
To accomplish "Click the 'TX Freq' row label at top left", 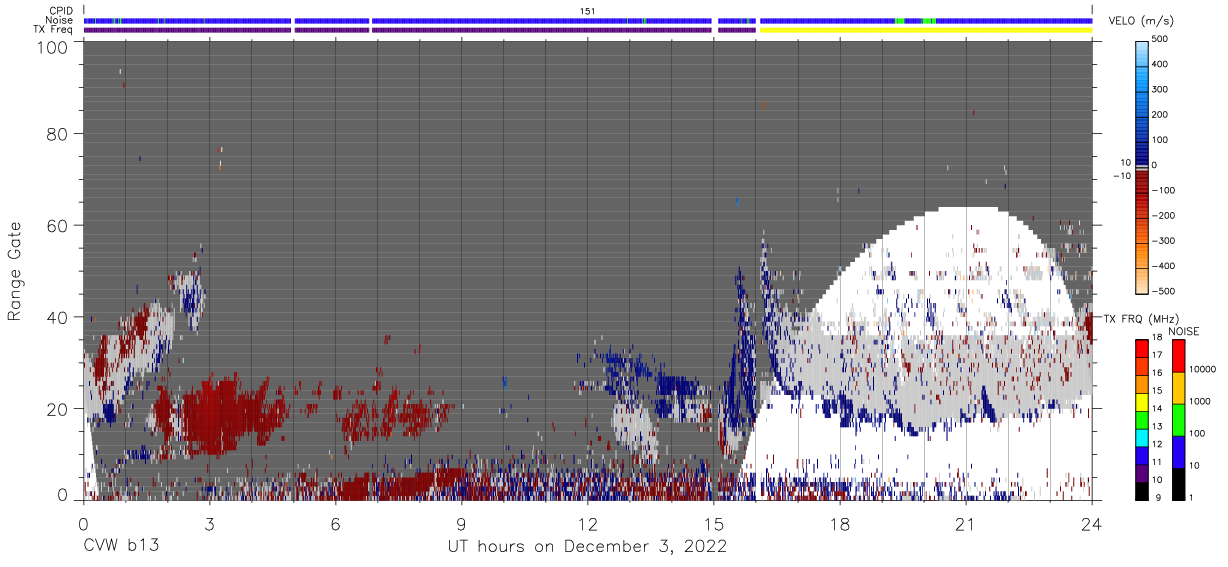I will tap(52, 30).
